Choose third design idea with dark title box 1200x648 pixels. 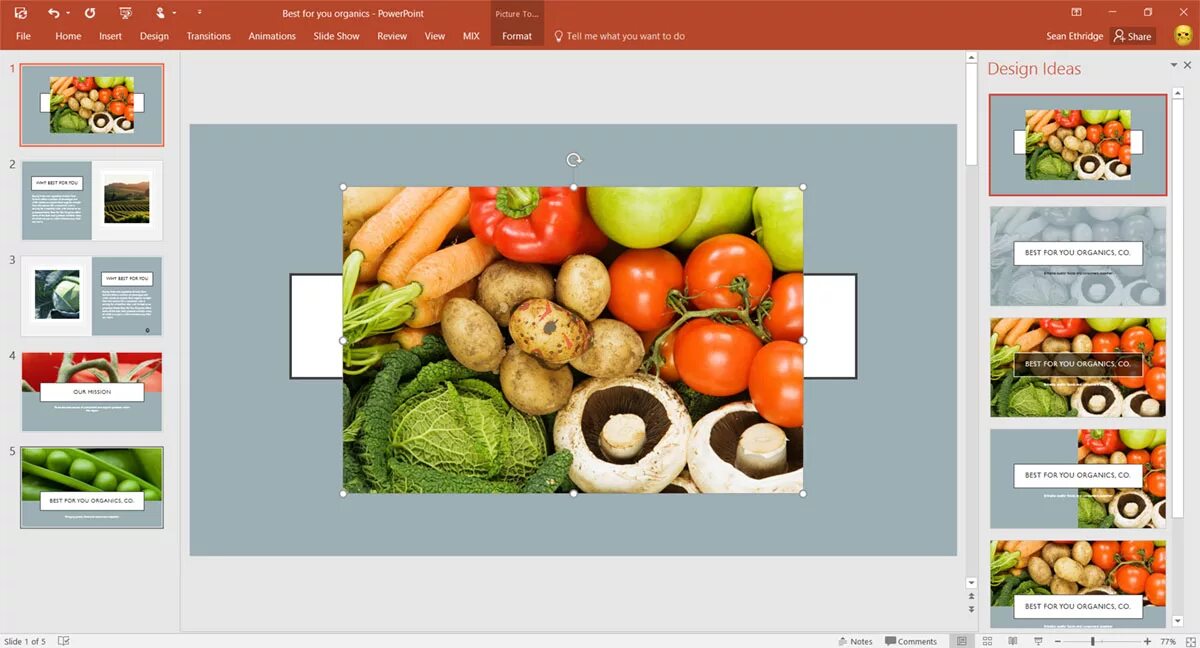[1078, 367]
